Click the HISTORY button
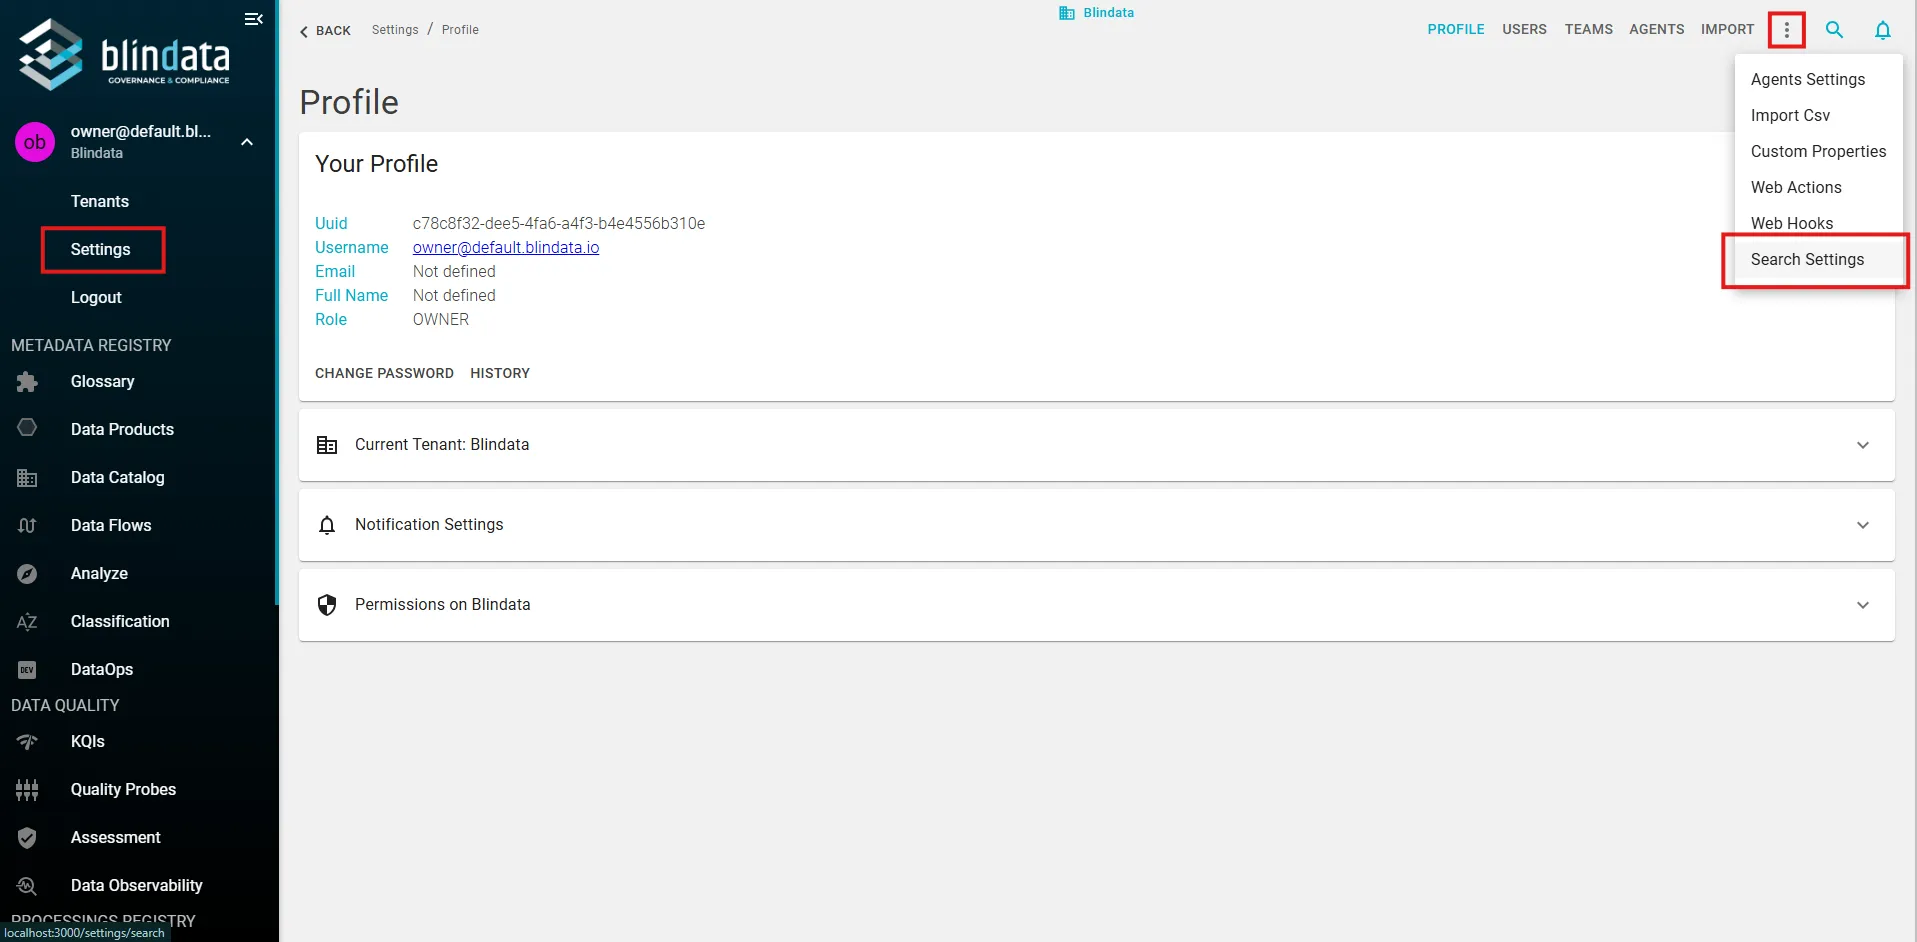This screenshot has height=942, width=1917. [500, 373]
